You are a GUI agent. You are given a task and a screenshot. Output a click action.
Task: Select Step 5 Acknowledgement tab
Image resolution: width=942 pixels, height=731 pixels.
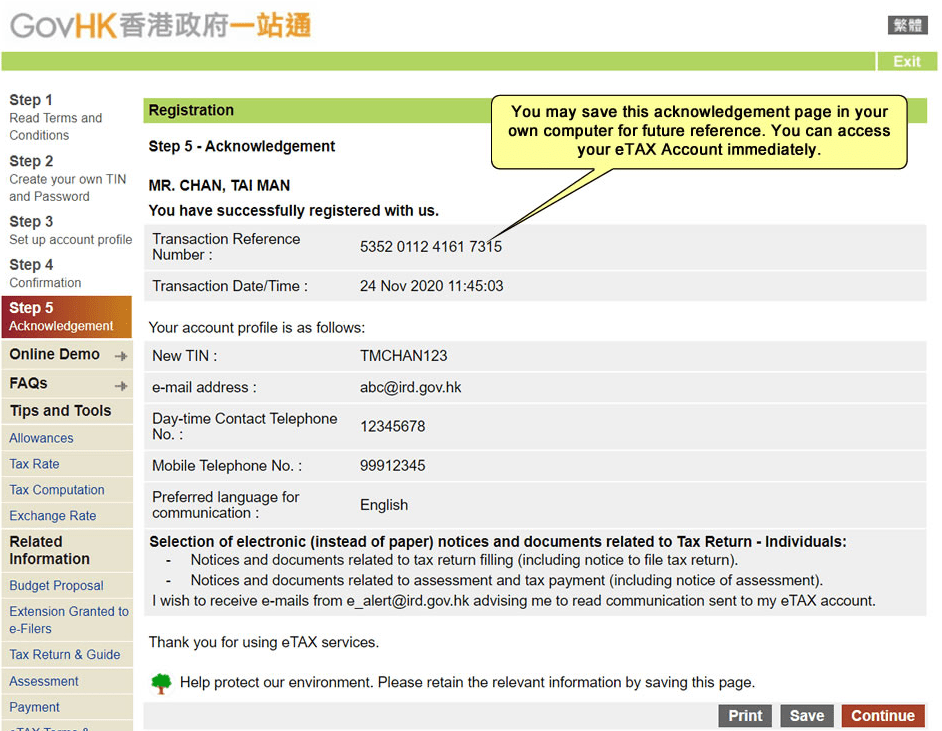tap(67, 317)
